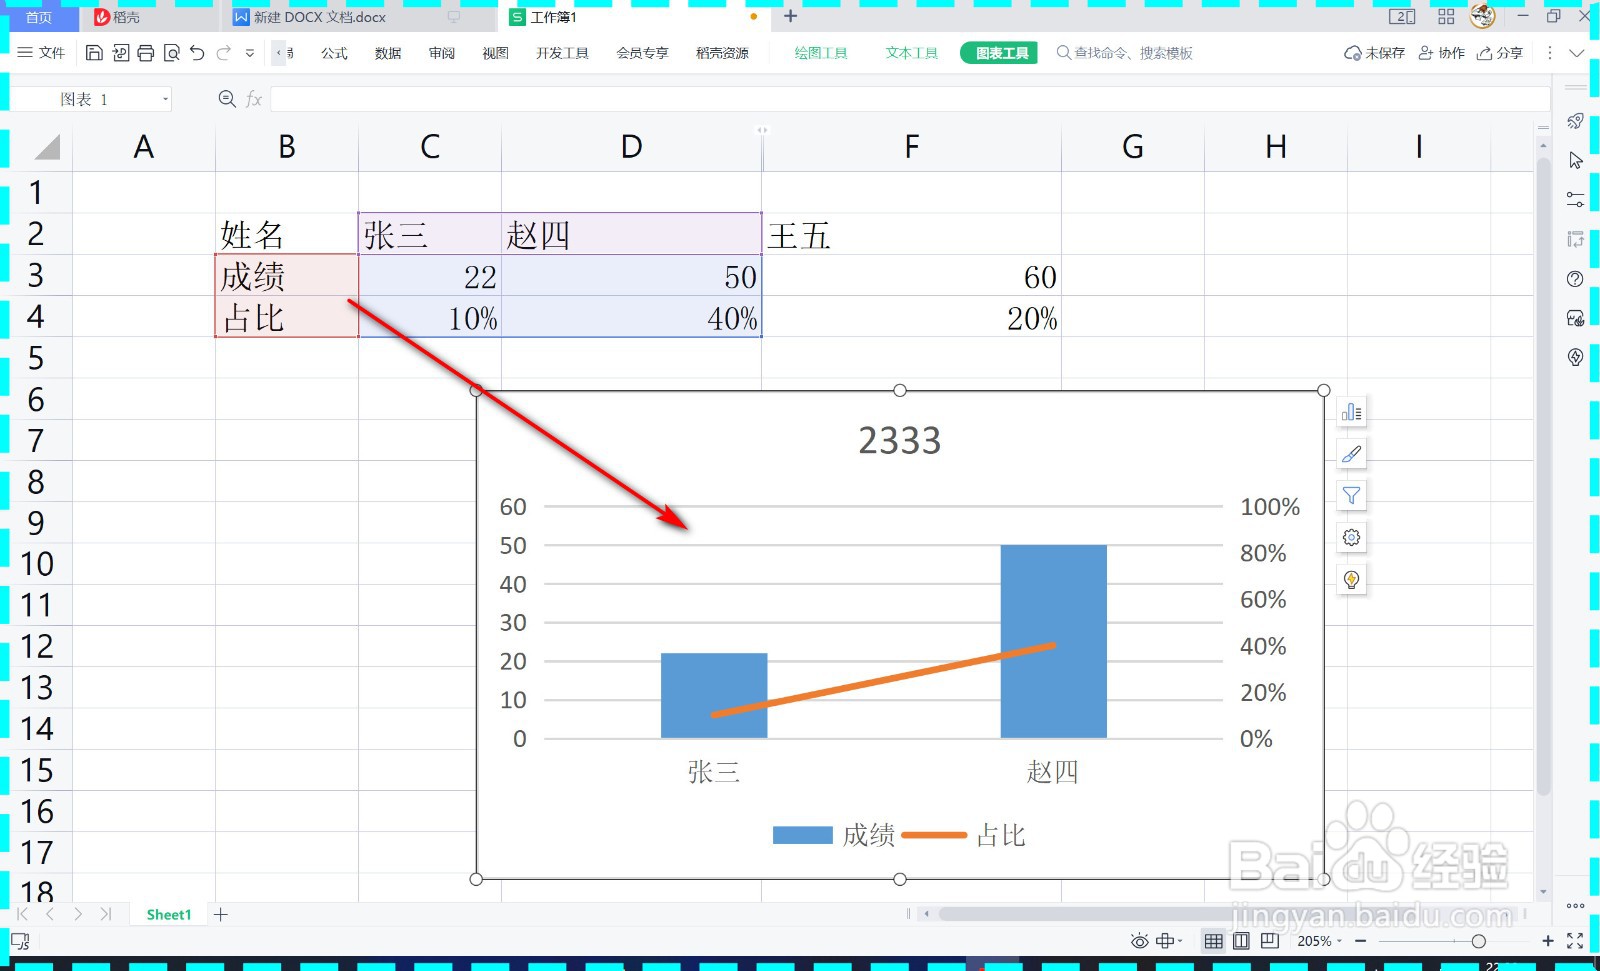
Task: Switch to the 数据 ribbon tab
Action: click(387, 53)
